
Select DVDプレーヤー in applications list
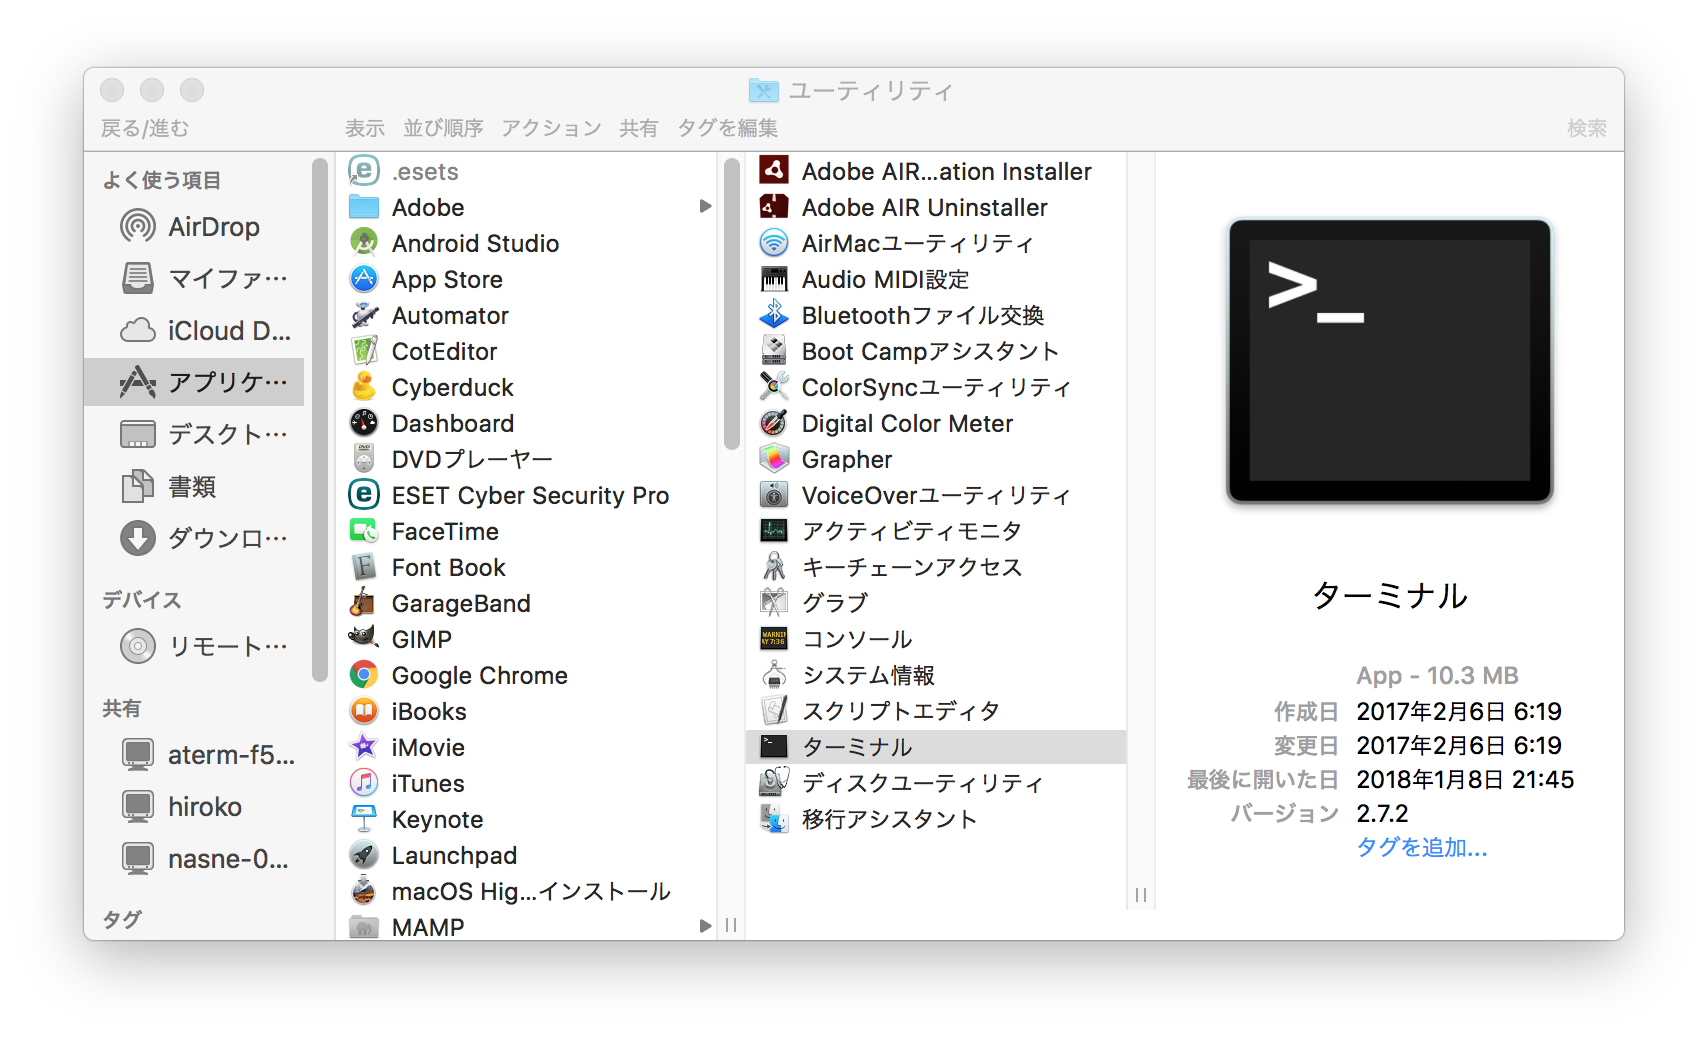click(527, 459)
